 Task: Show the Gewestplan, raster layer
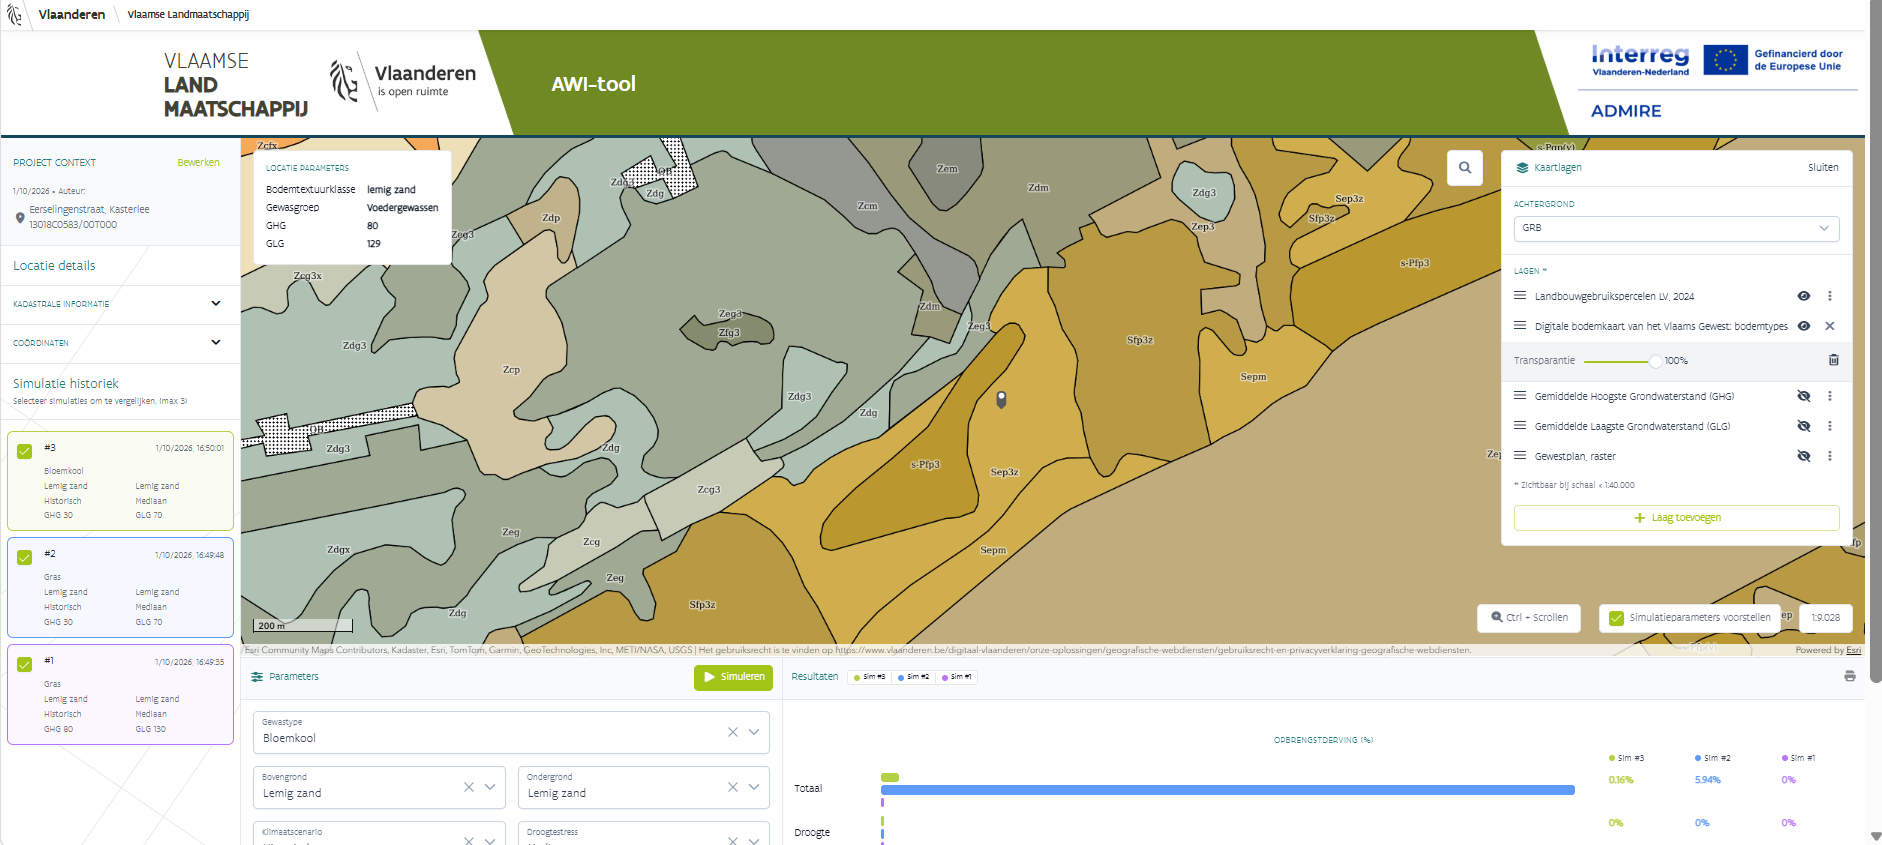(1804, 456)
